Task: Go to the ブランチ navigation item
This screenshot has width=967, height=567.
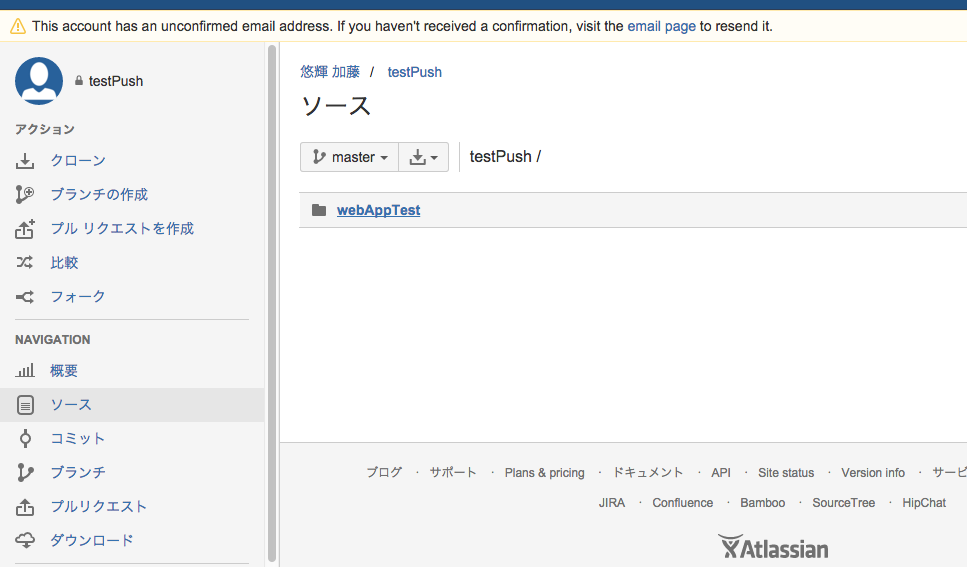Action: coord(78,472)
